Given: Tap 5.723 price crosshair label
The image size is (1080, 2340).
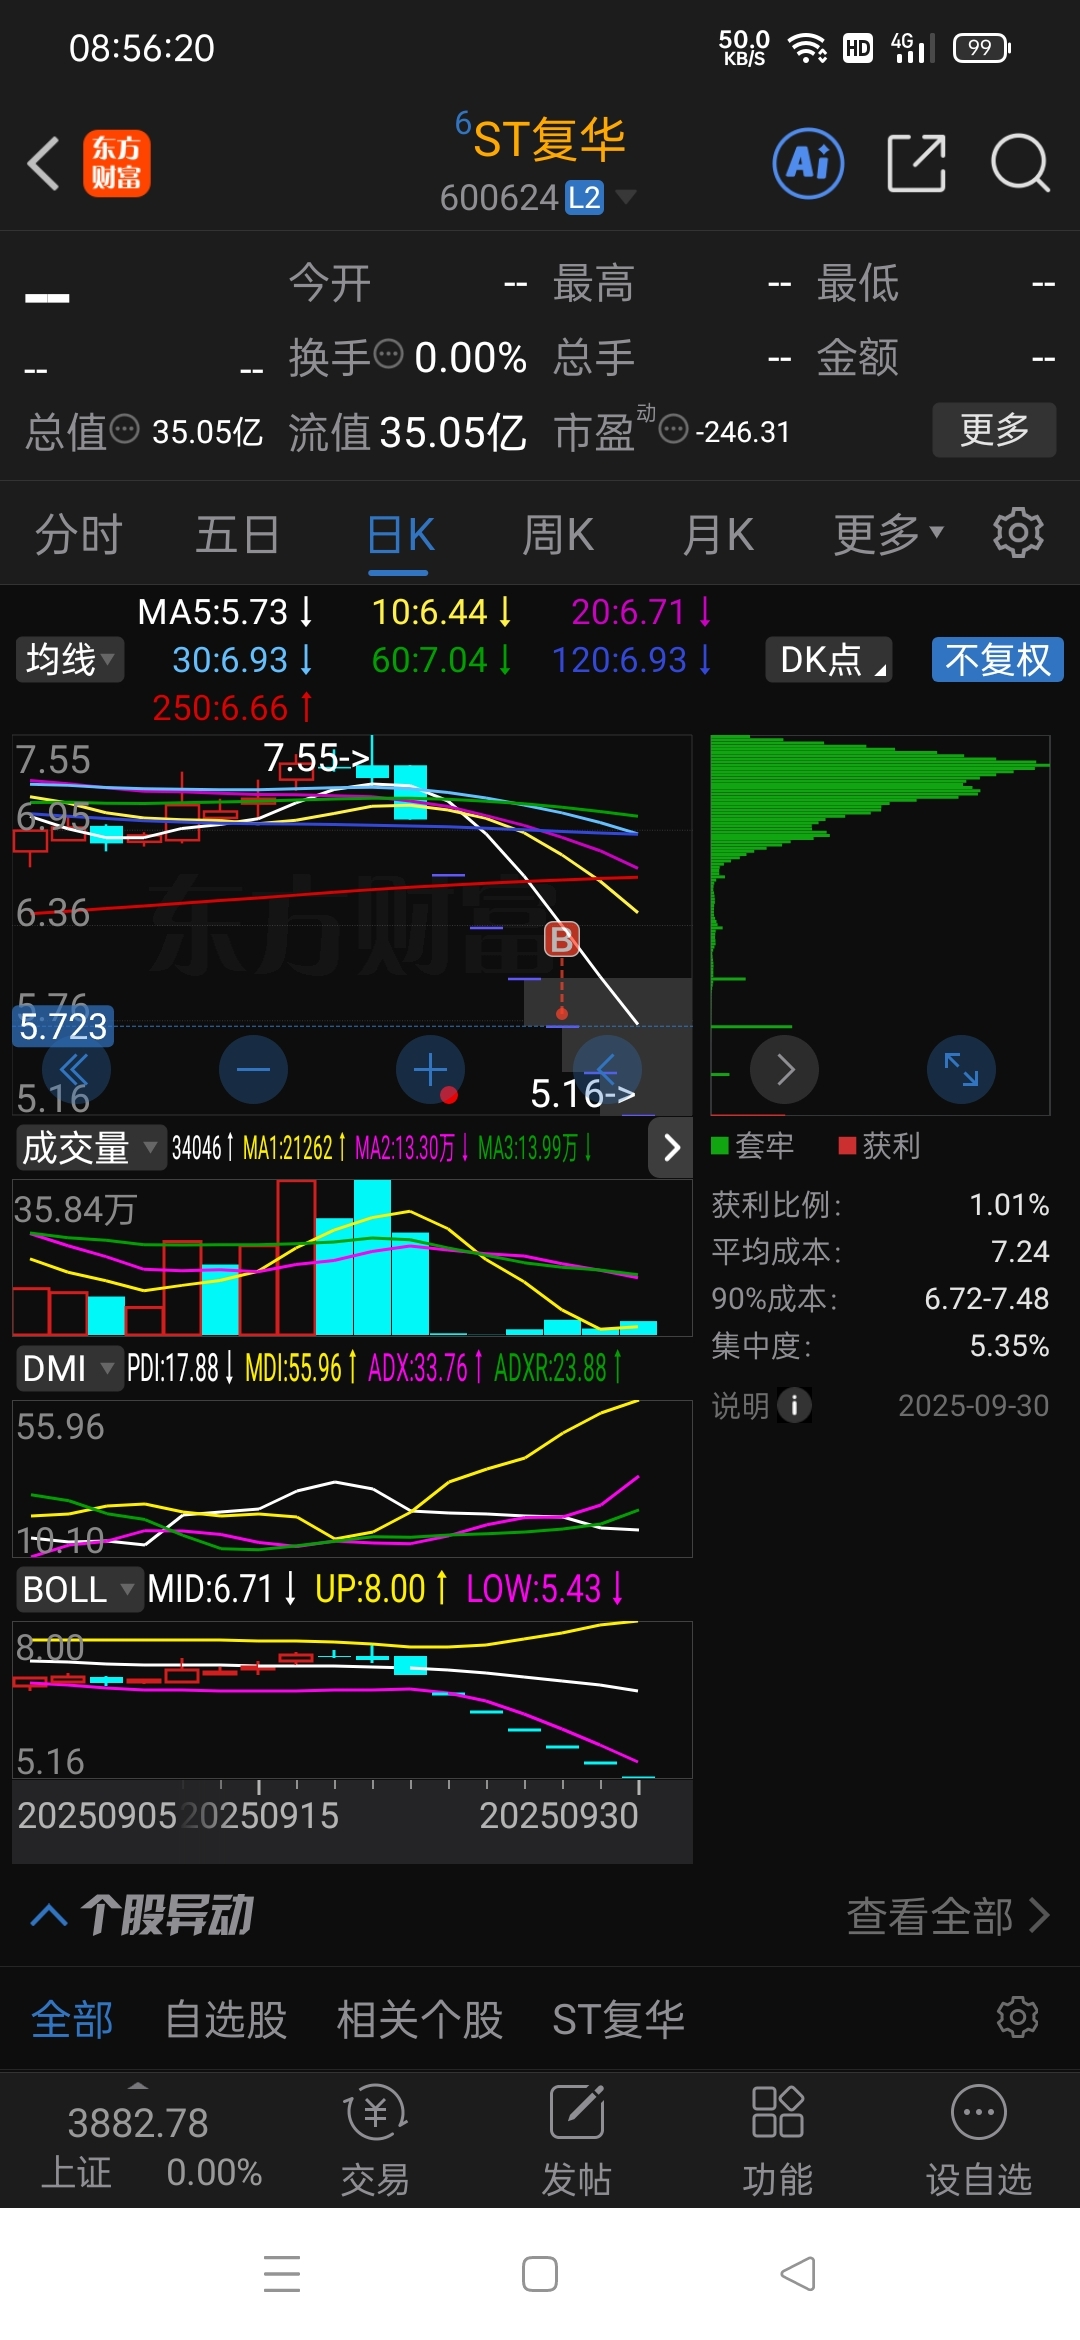Looking at the screenshot, I should pos(63,1026).
